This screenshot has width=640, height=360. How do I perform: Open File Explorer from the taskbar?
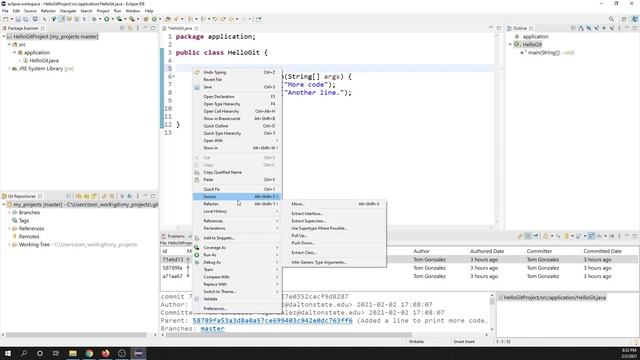[x=73, y=353]
